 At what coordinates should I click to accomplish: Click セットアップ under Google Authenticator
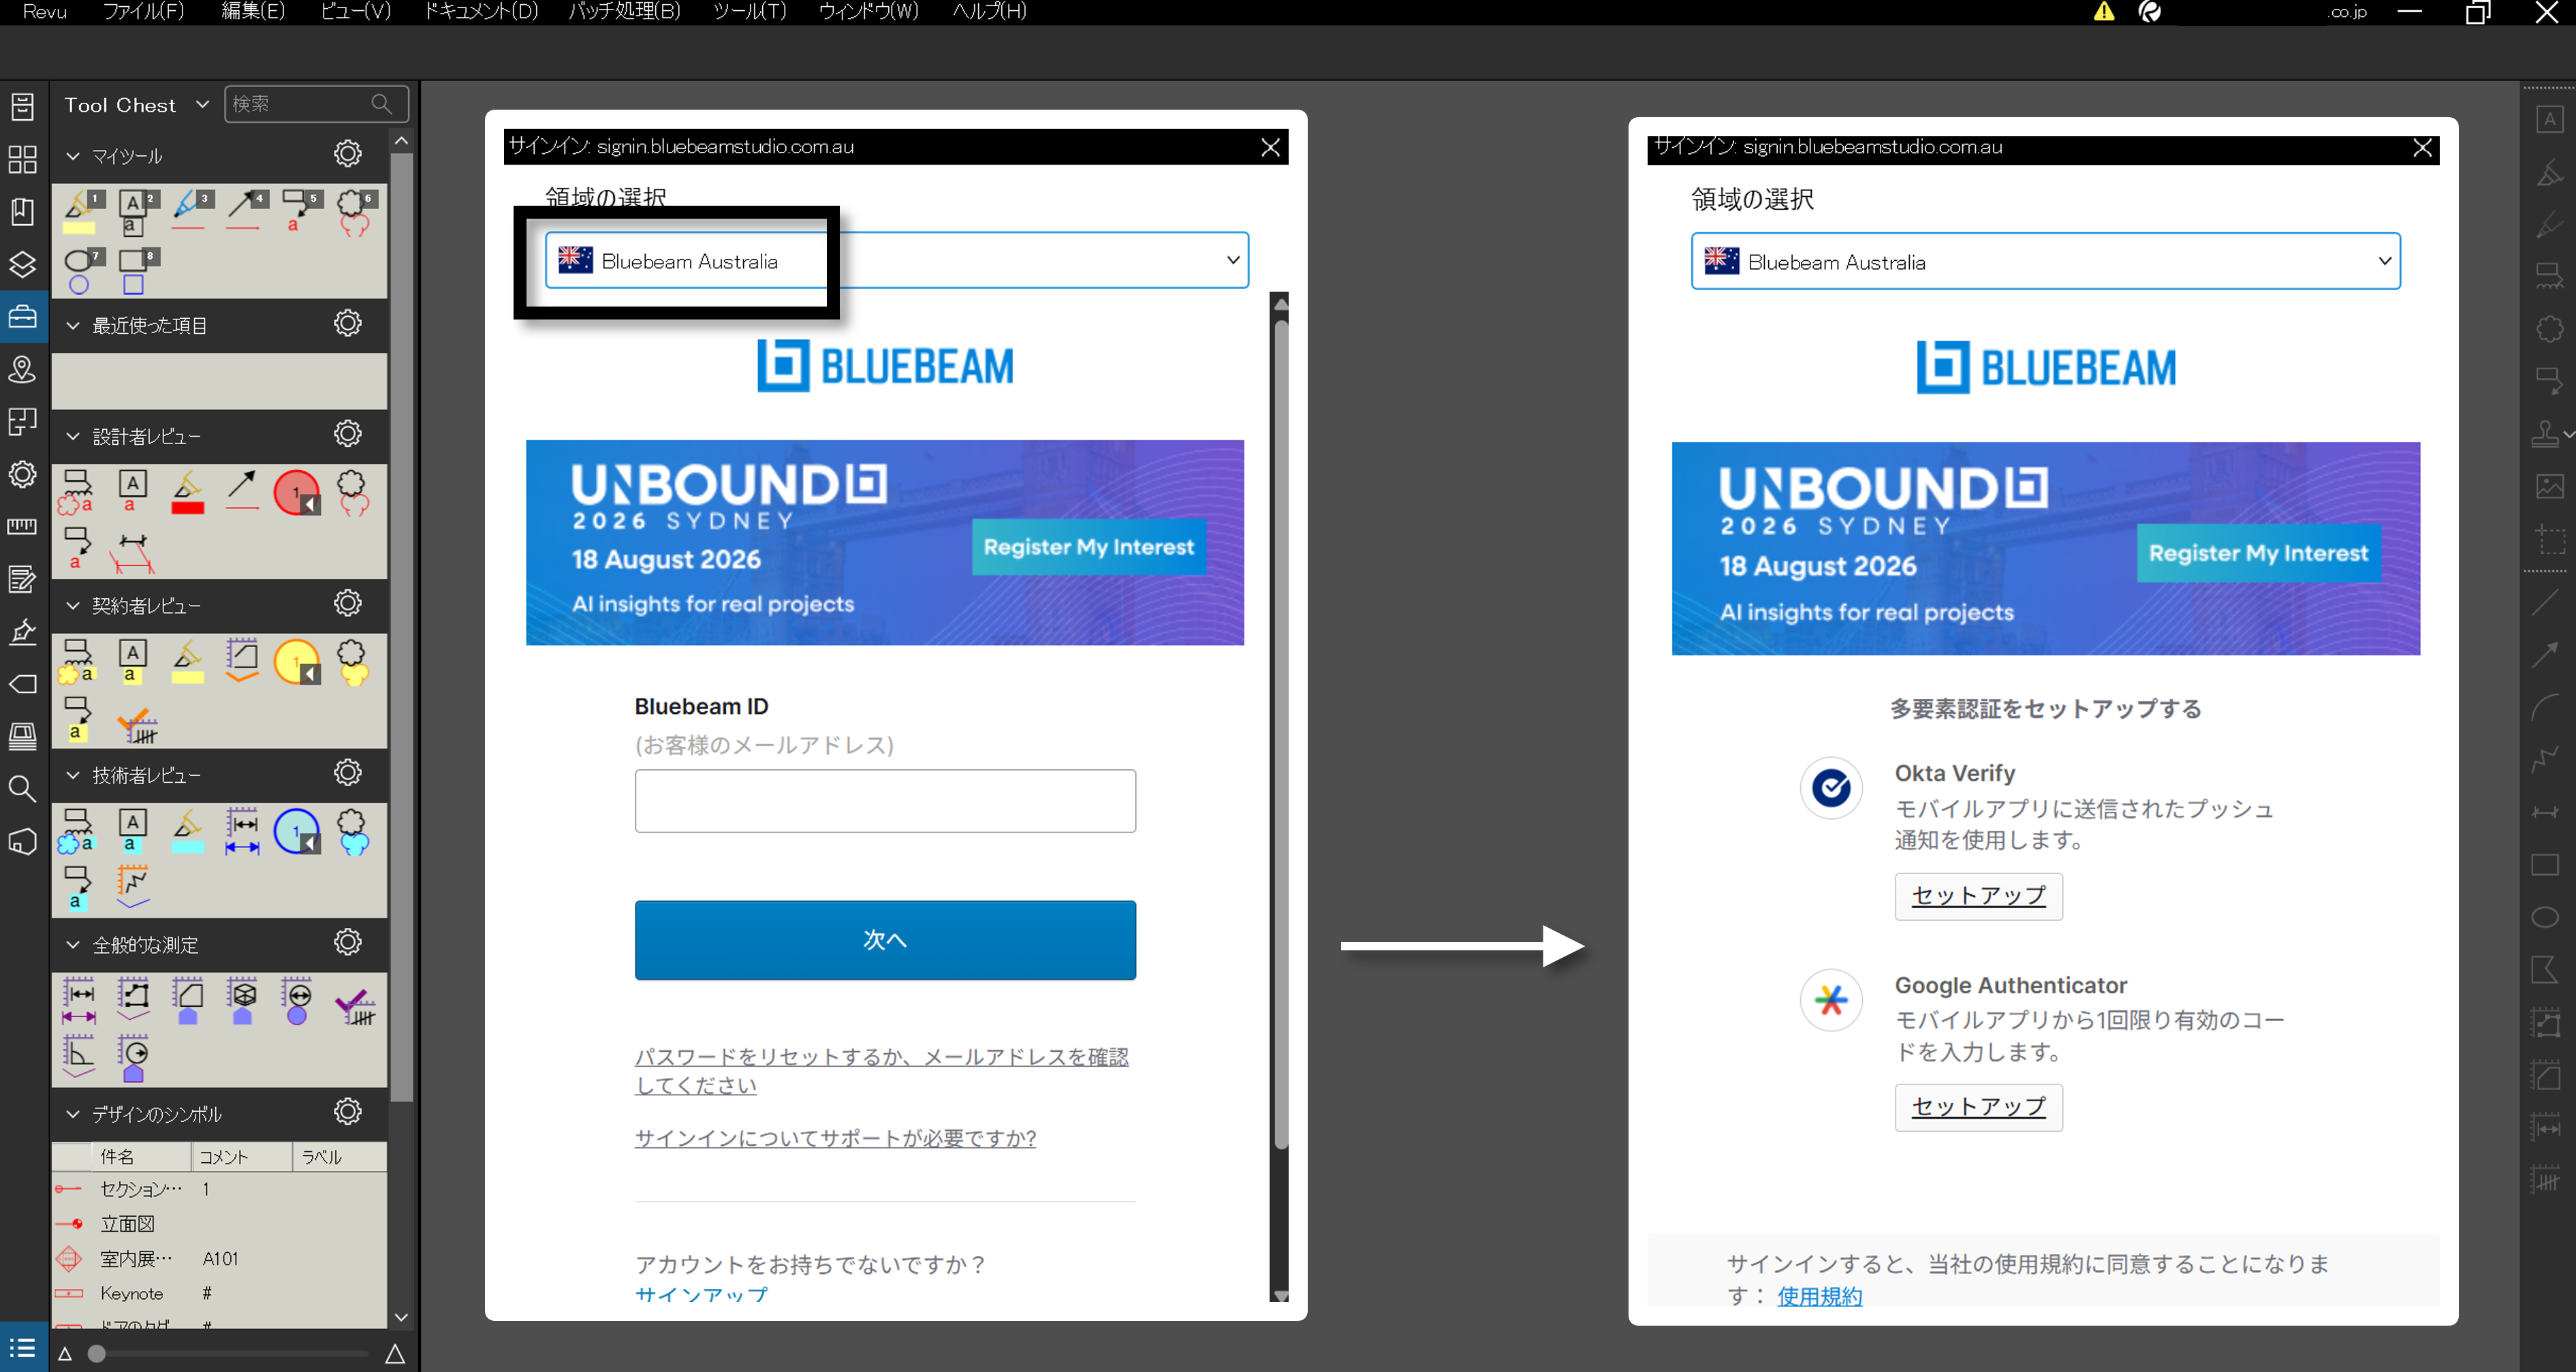coord(1978,1107)
